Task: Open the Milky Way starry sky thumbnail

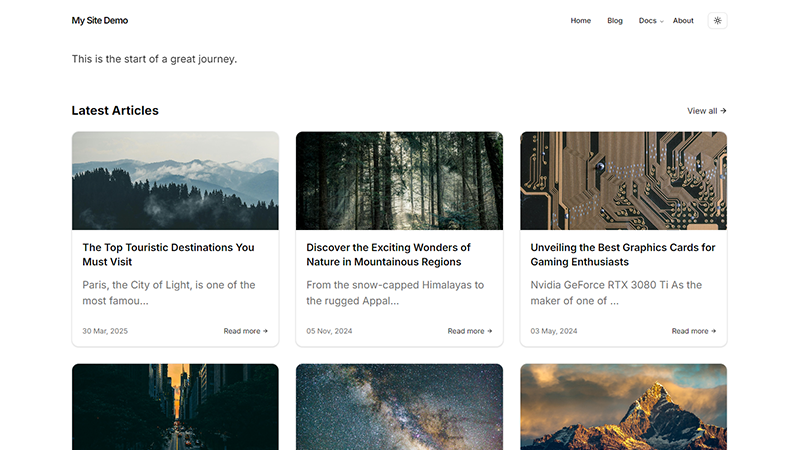Action: tap(399, 407)
